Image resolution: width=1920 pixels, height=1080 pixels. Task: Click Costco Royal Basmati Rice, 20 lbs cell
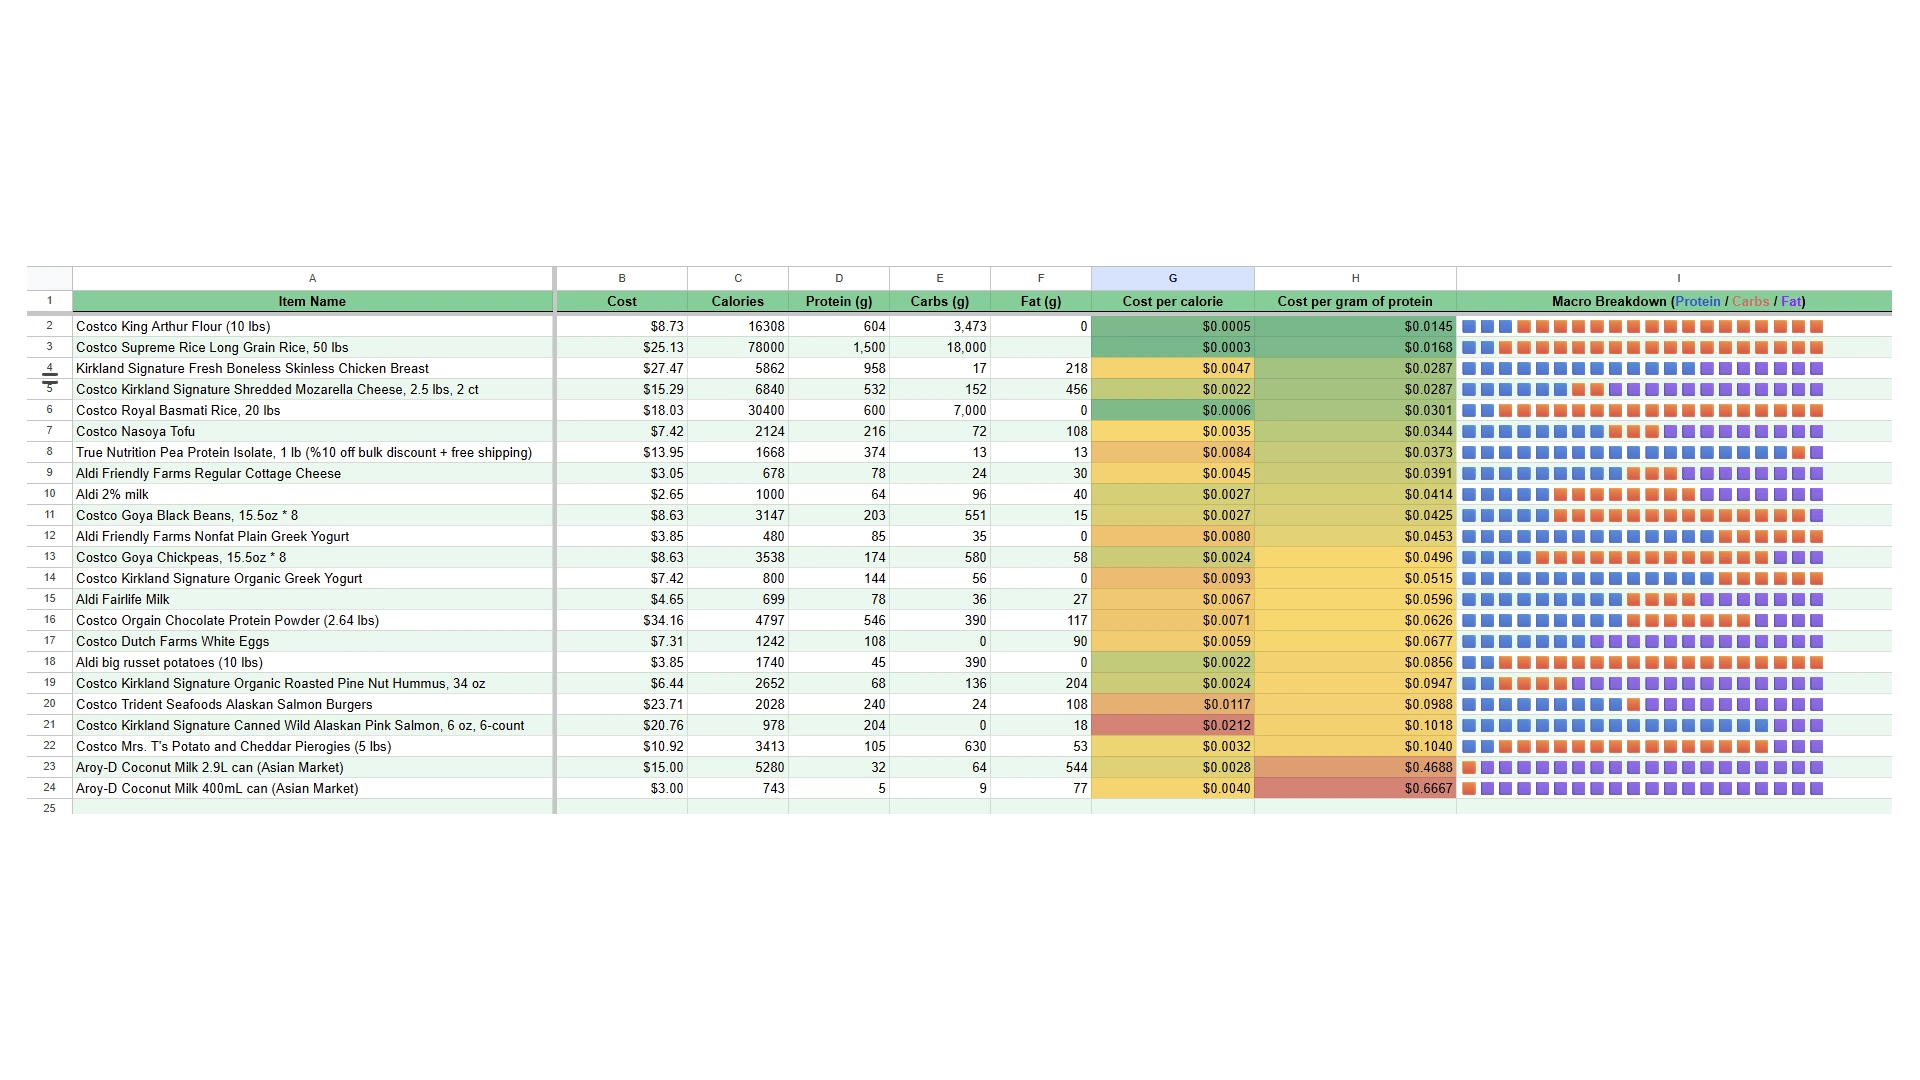point(312,410)
